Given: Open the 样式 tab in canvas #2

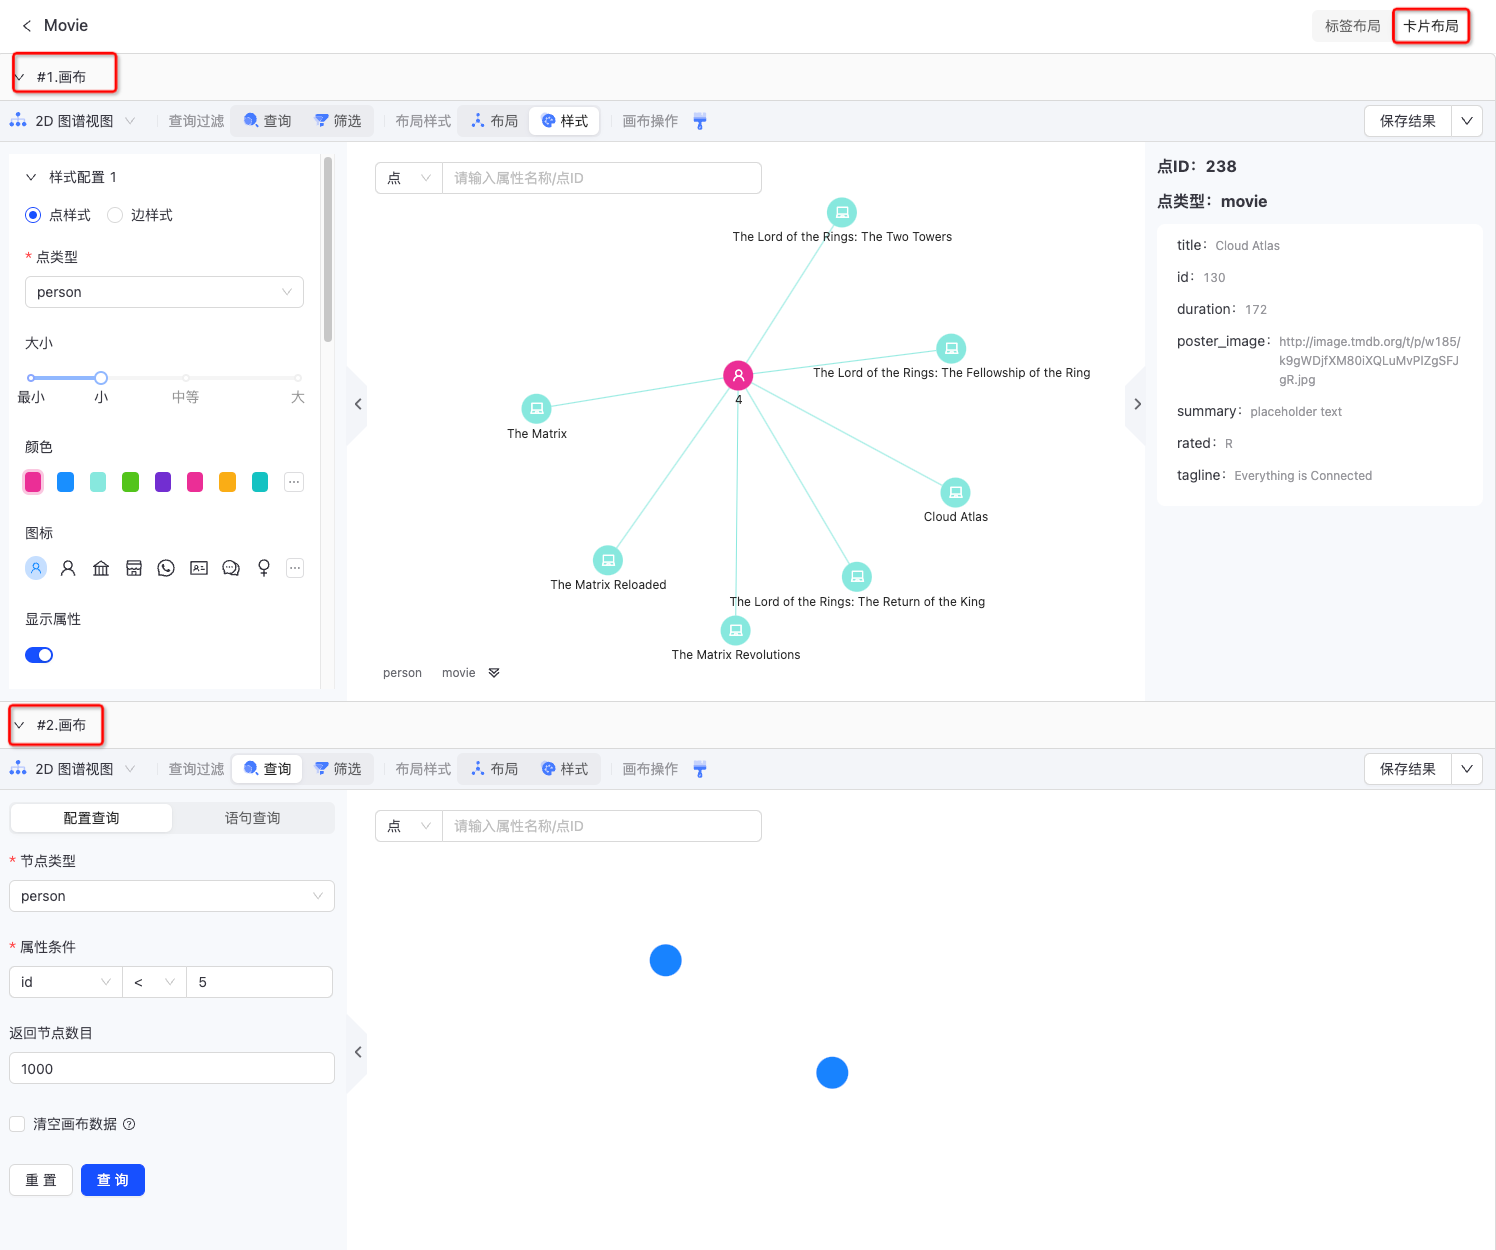Looking at the screenshot, I should [565, 769].
